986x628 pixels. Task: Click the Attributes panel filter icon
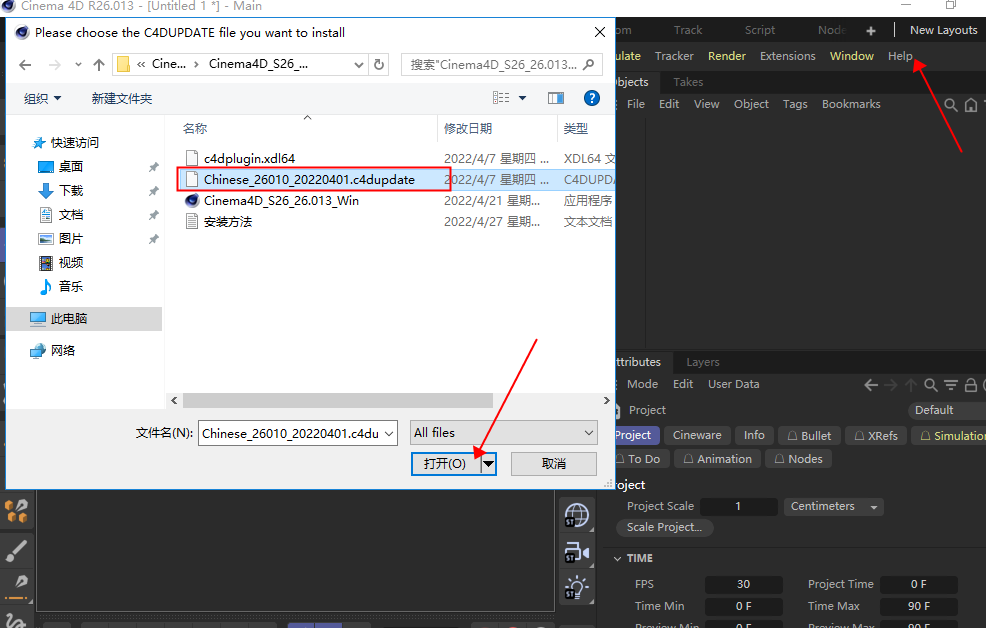(x=951, y=385)
